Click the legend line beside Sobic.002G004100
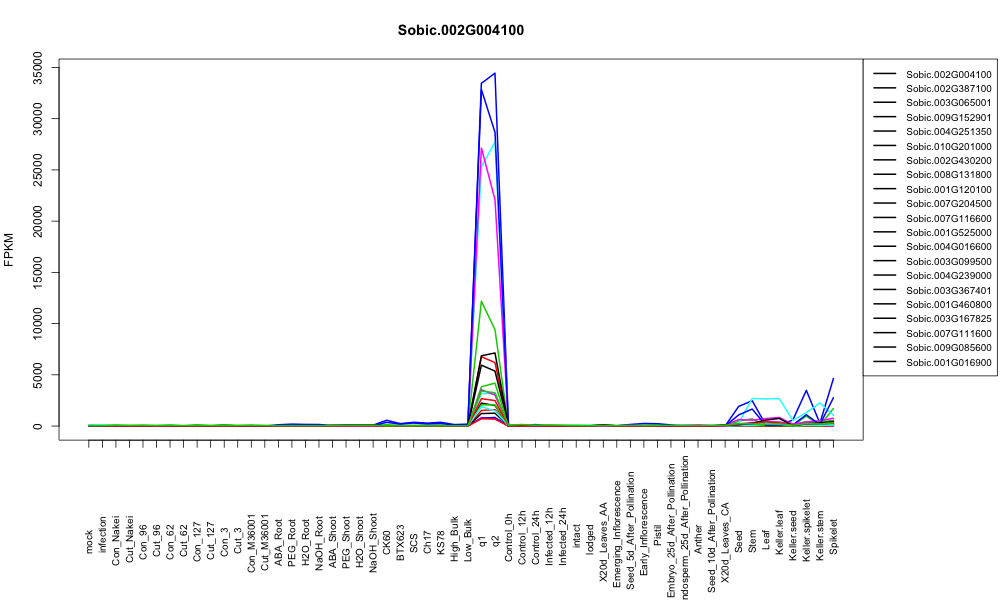The height and width of the screenshot is (600, 1000). [885, 74]
